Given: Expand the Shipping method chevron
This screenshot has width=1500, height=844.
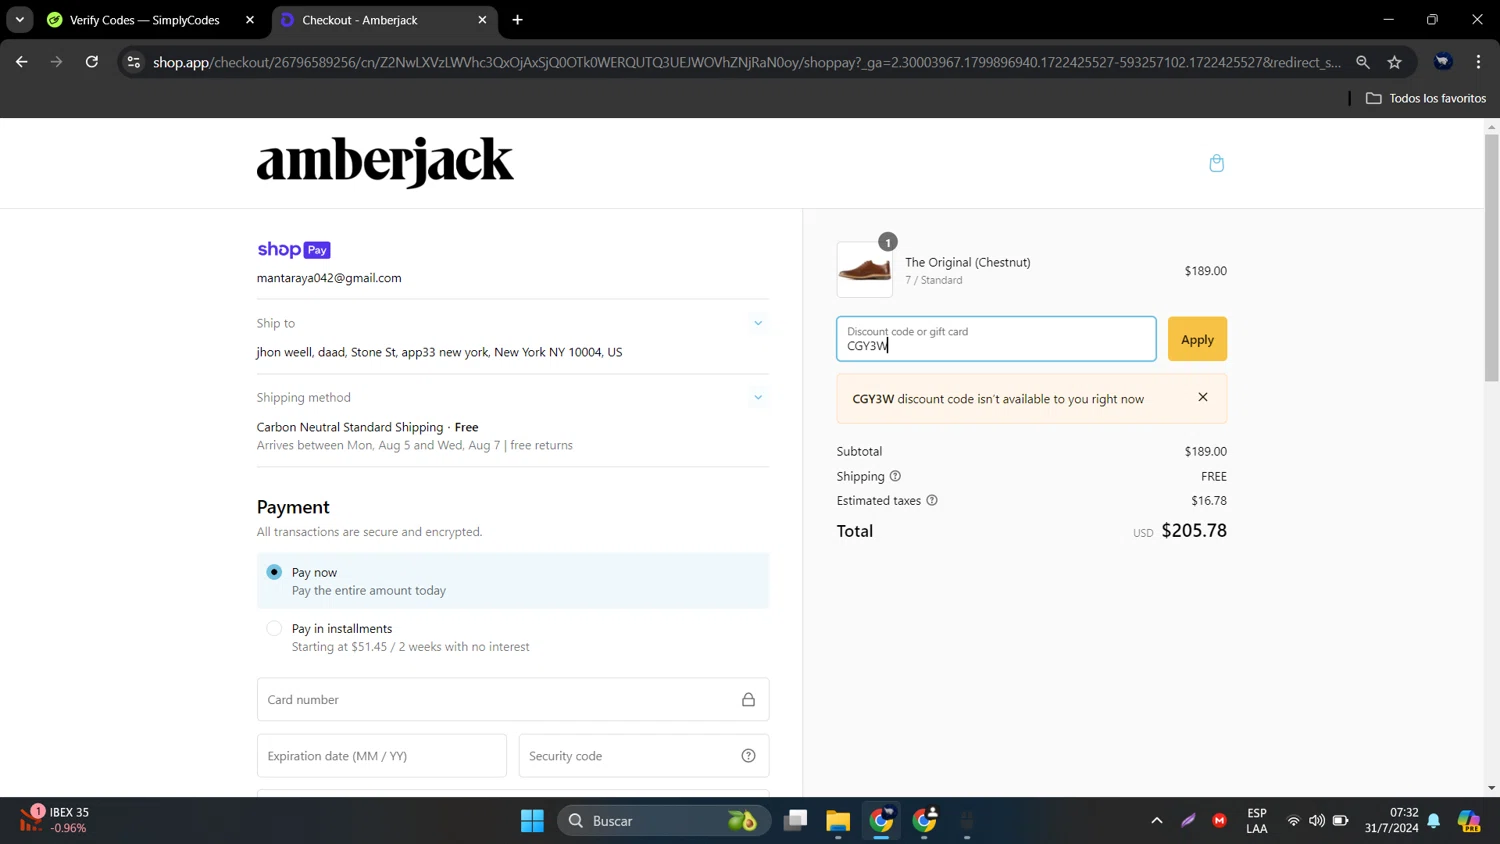Looking at the screenshot, I should pyautogui.click(x=758, y=397).
